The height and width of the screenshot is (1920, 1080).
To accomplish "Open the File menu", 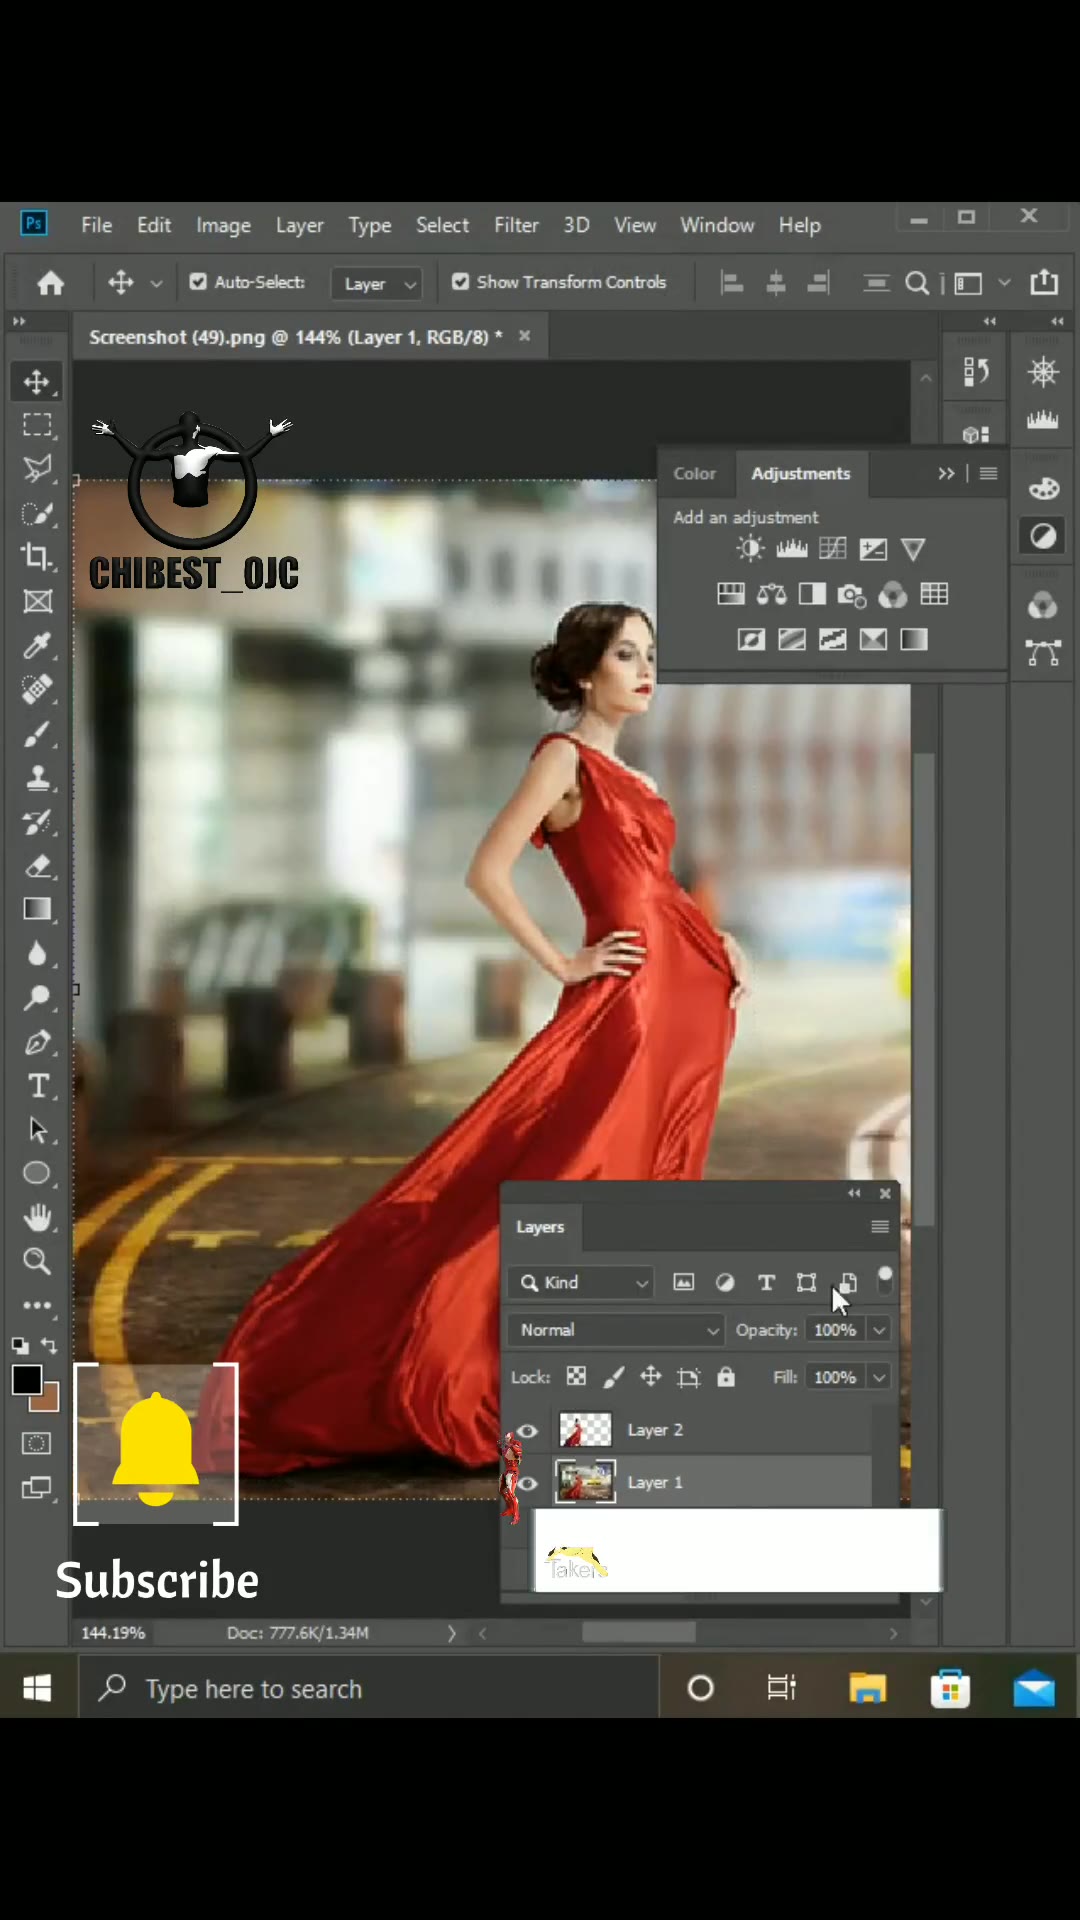I will point(96,225).
